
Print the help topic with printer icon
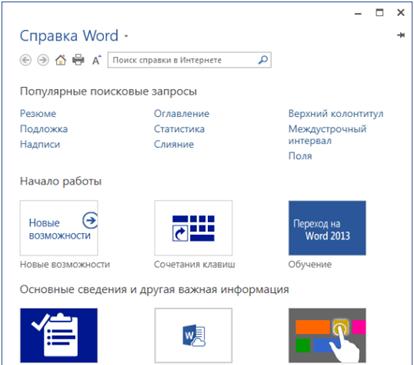click(x=78, y=60)
